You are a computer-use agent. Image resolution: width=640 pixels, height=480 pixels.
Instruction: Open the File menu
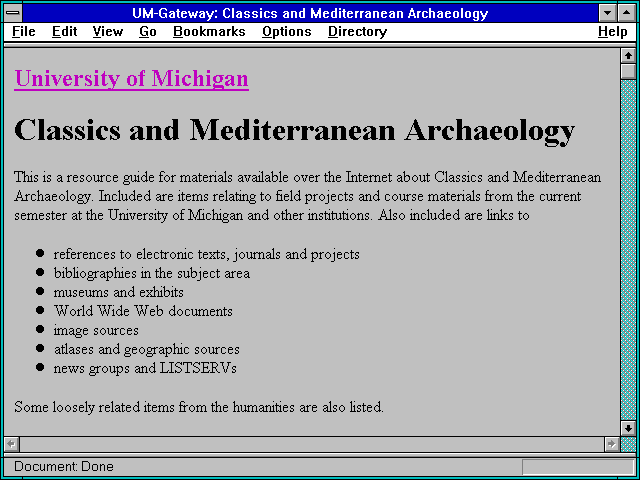pos(24,31)
